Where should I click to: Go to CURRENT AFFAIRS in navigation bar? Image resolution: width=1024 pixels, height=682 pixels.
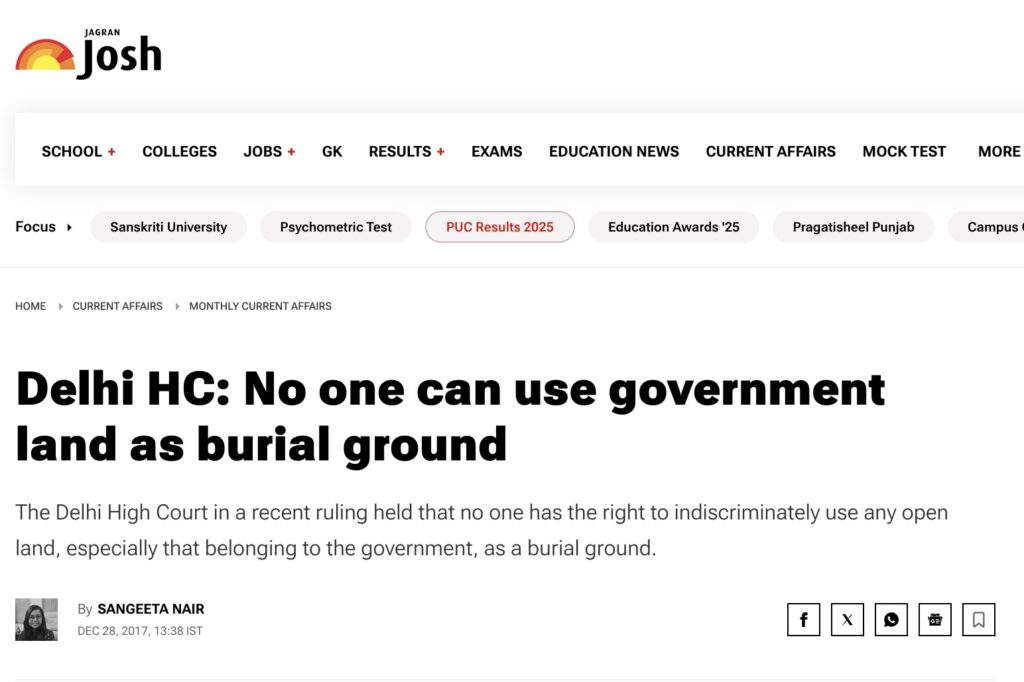[770, 151]
